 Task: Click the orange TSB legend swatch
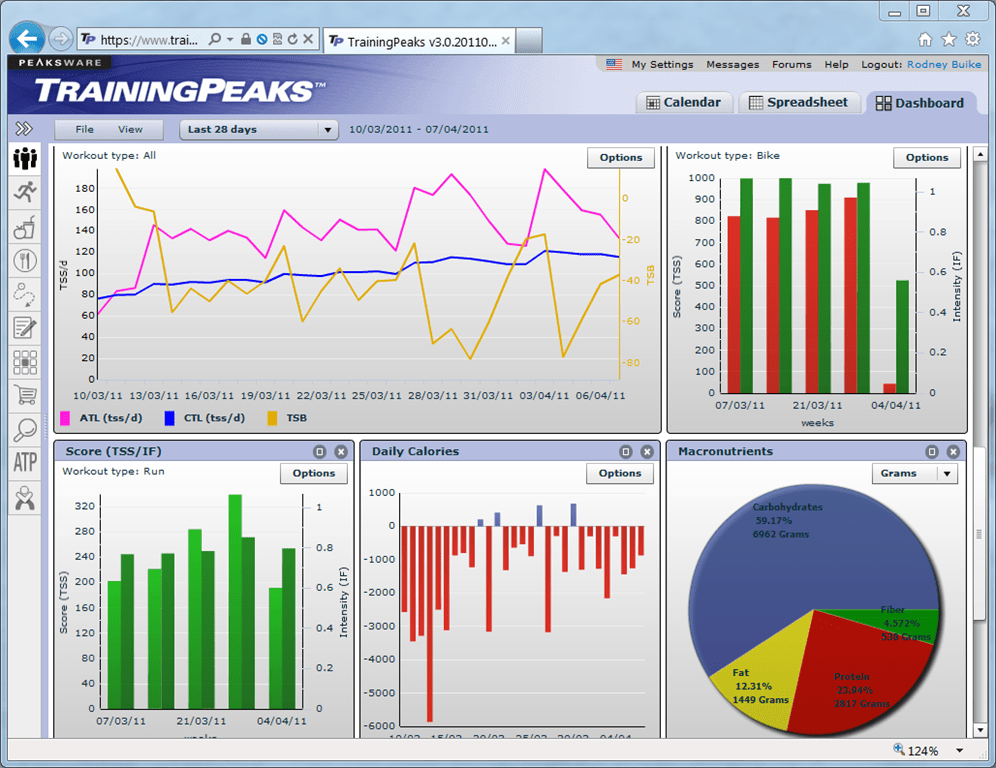pos(272,418)
